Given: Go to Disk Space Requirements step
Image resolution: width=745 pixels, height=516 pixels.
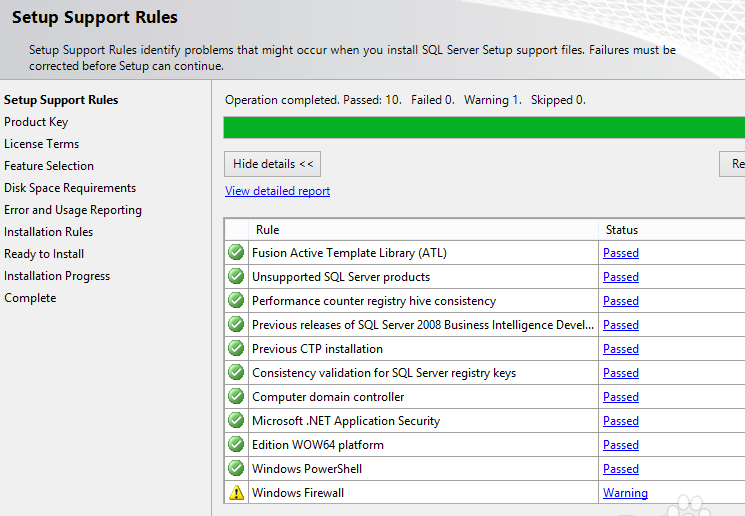Looking at the screenshot, I should click(x=70, y=188).
